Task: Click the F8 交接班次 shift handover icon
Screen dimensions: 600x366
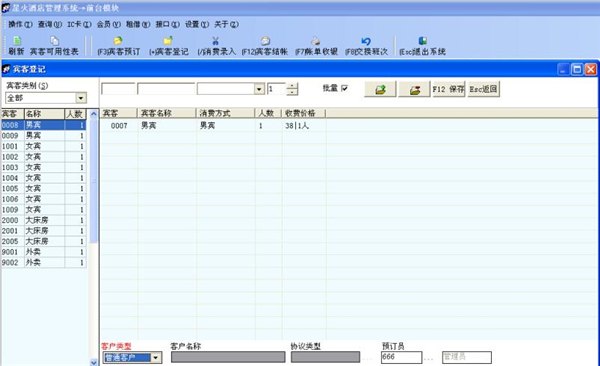Action: click(366, 41)
